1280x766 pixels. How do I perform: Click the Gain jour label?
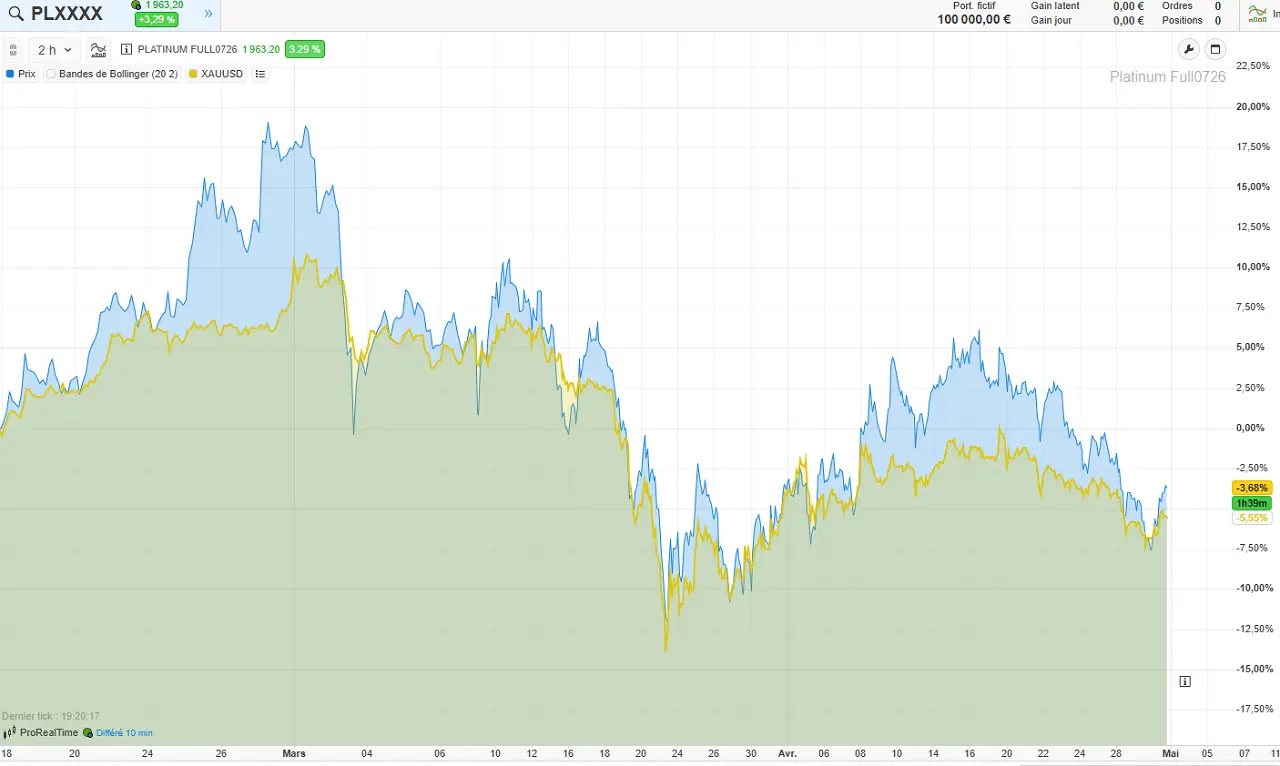[x=1051, y=20]
